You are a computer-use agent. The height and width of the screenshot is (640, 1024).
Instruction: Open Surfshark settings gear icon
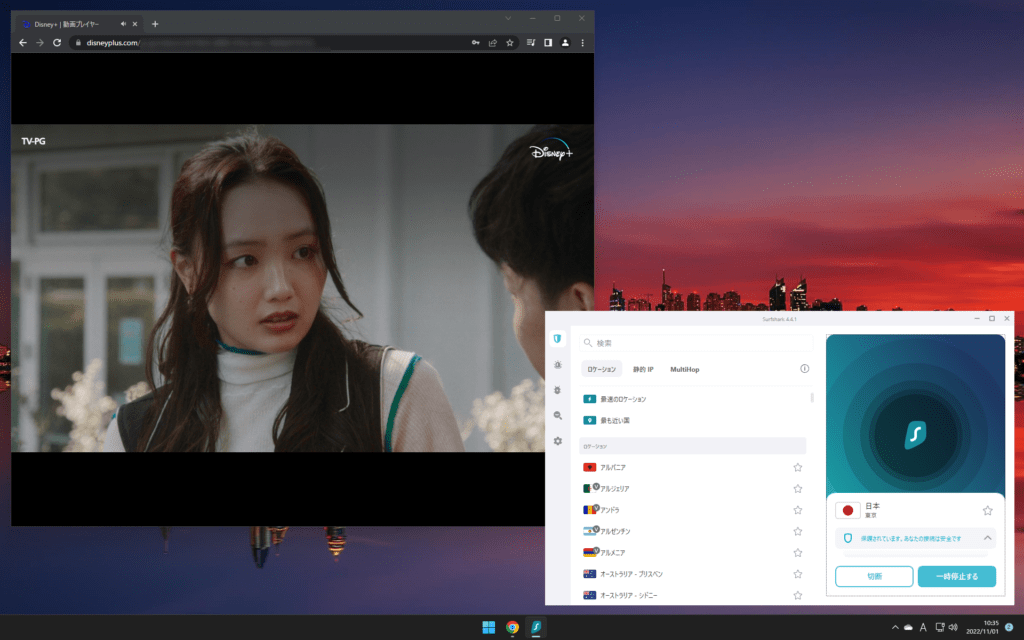[558, 441]
